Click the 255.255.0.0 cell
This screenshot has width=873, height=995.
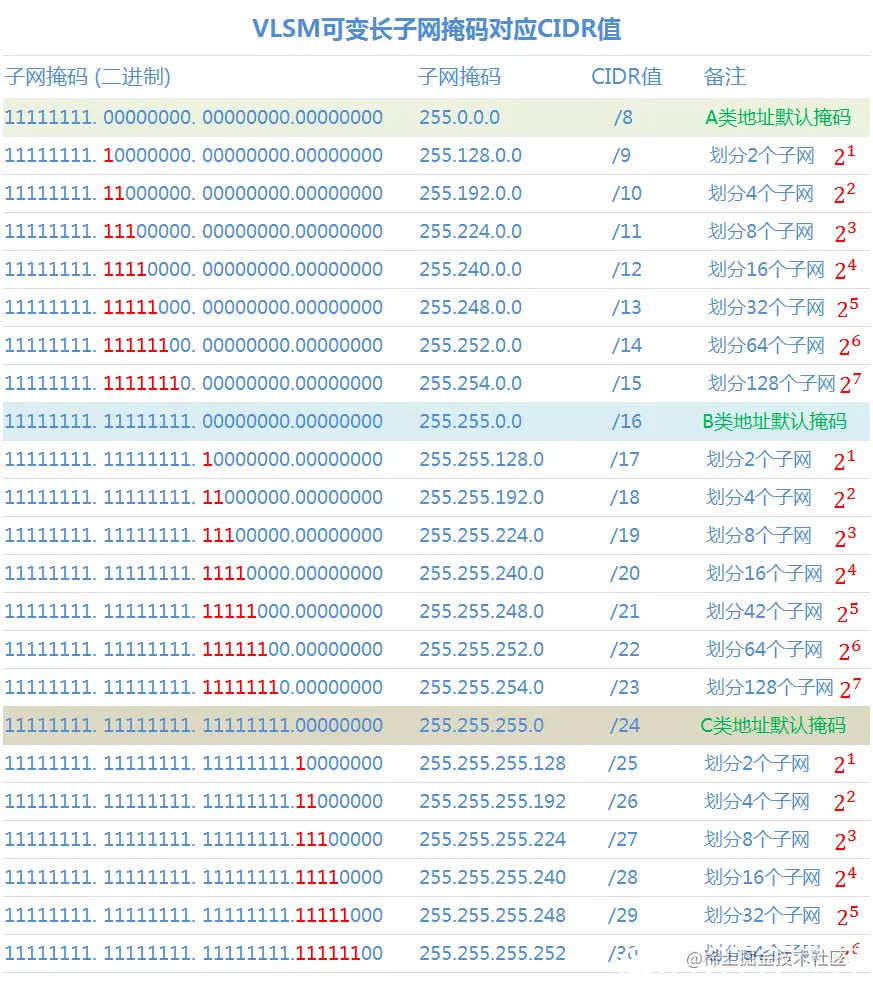point(470,421)
